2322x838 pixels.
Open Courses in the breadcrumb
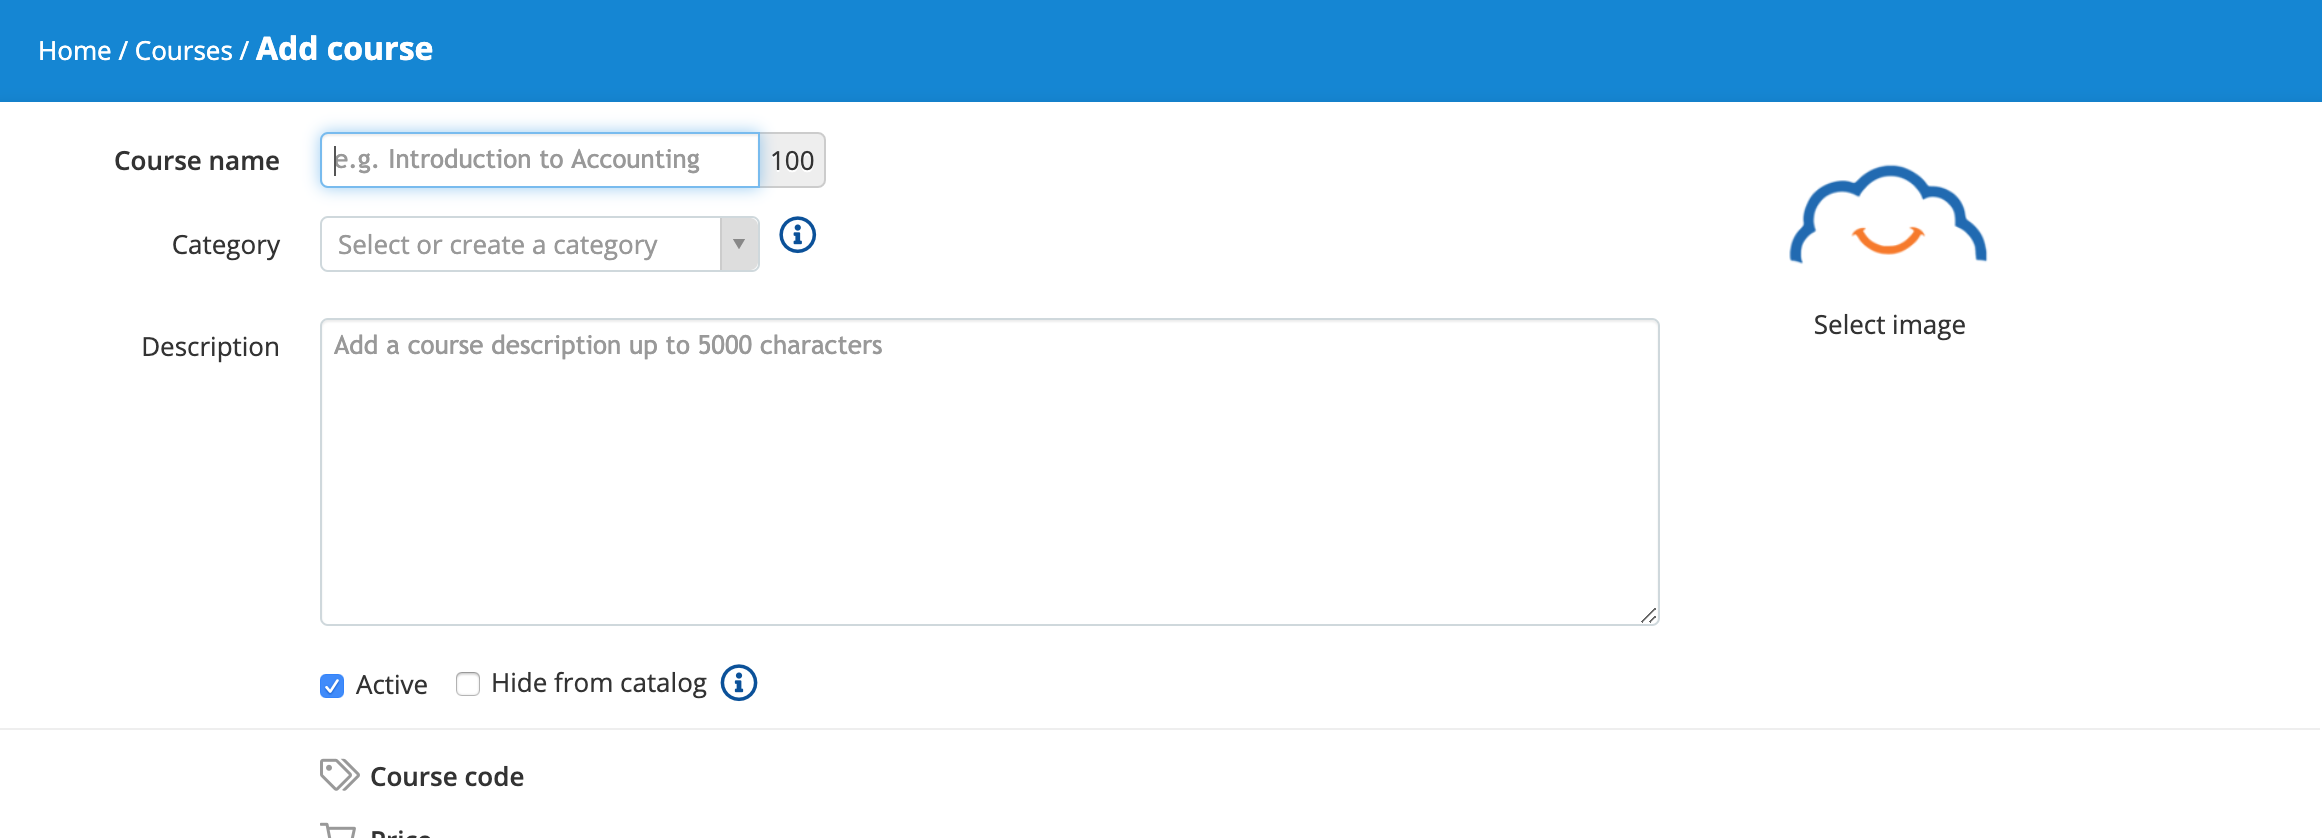point(183,51)
